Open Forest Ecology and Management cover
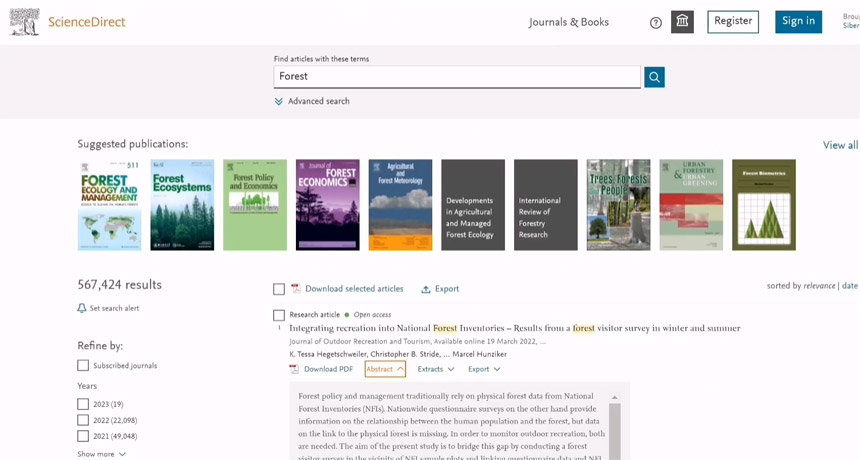860x460 pixels. 110,205
